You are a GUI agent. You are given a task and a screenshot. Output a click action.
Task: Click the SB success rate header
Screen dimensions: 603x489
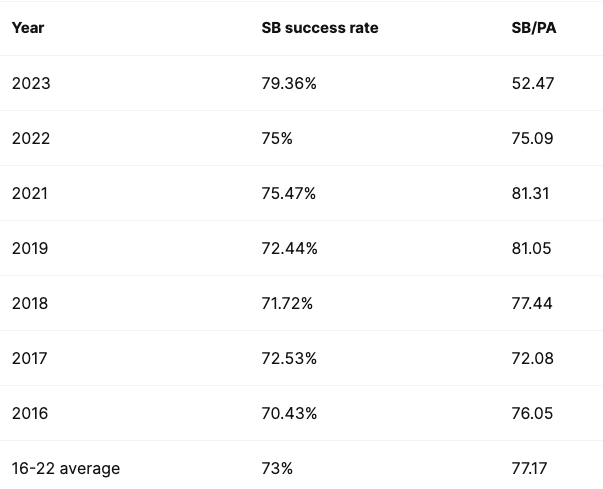click(320, 28)
